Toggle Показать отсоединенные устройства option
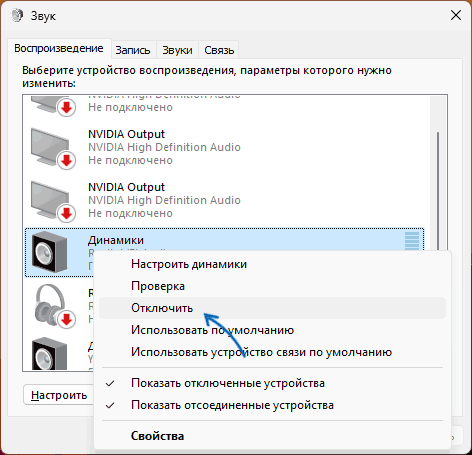 pos(272,405)
